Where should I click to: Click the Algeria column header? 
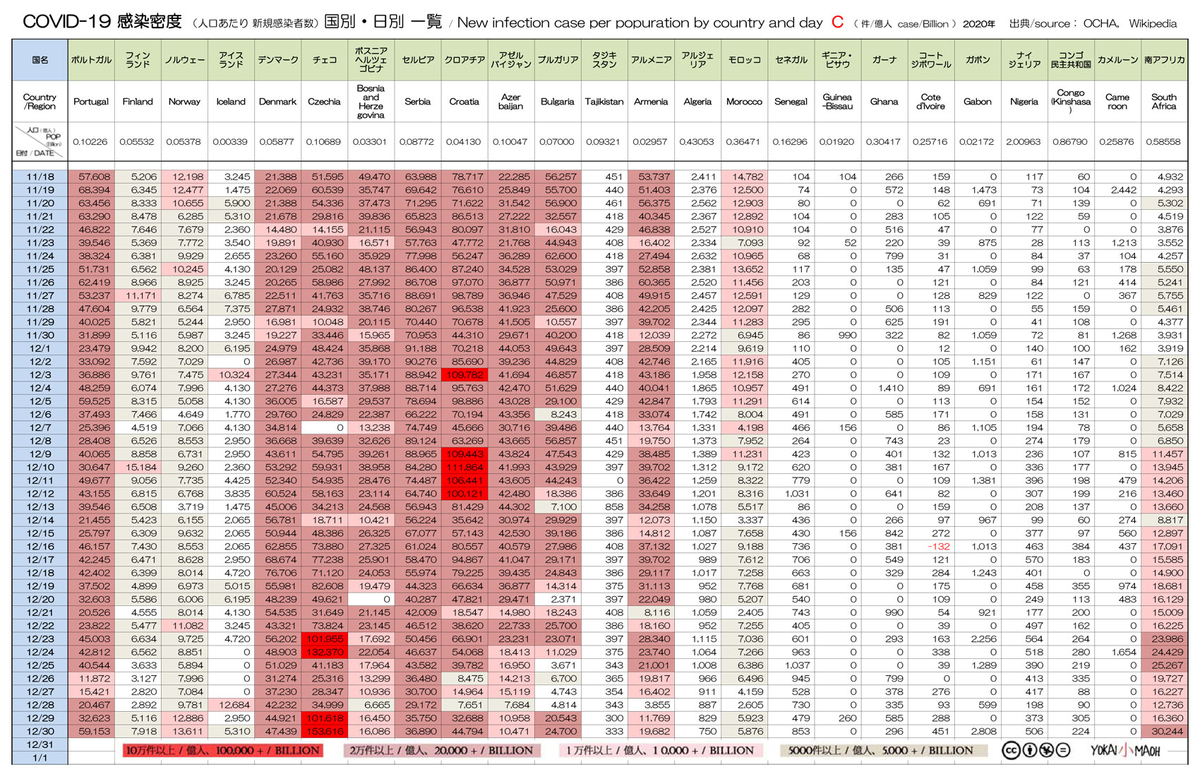tap(697, 102)
